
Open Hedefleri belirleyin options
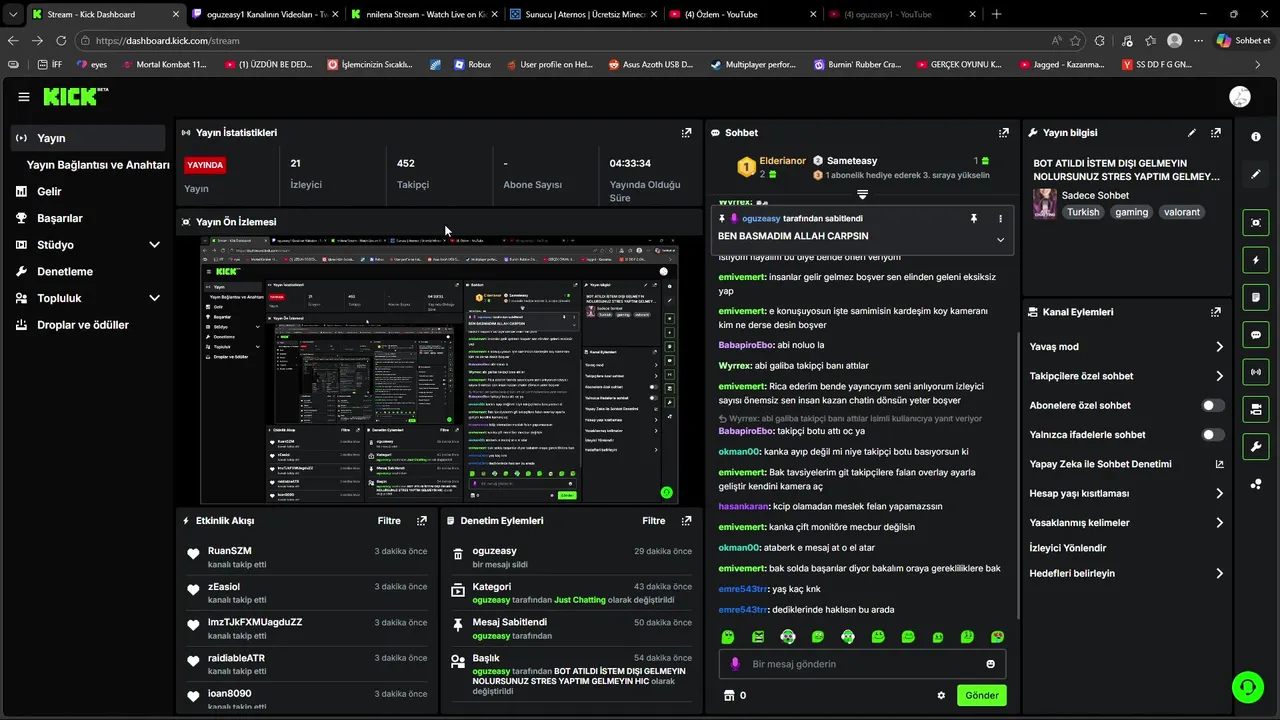1127,573
